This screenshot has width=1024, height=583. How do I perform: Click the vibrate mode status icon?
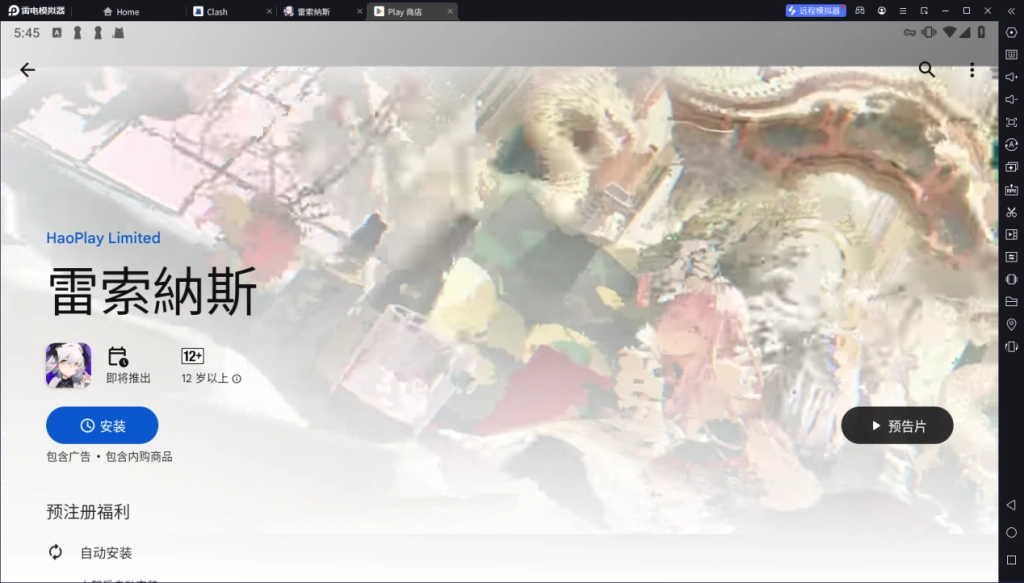point(929,33)
